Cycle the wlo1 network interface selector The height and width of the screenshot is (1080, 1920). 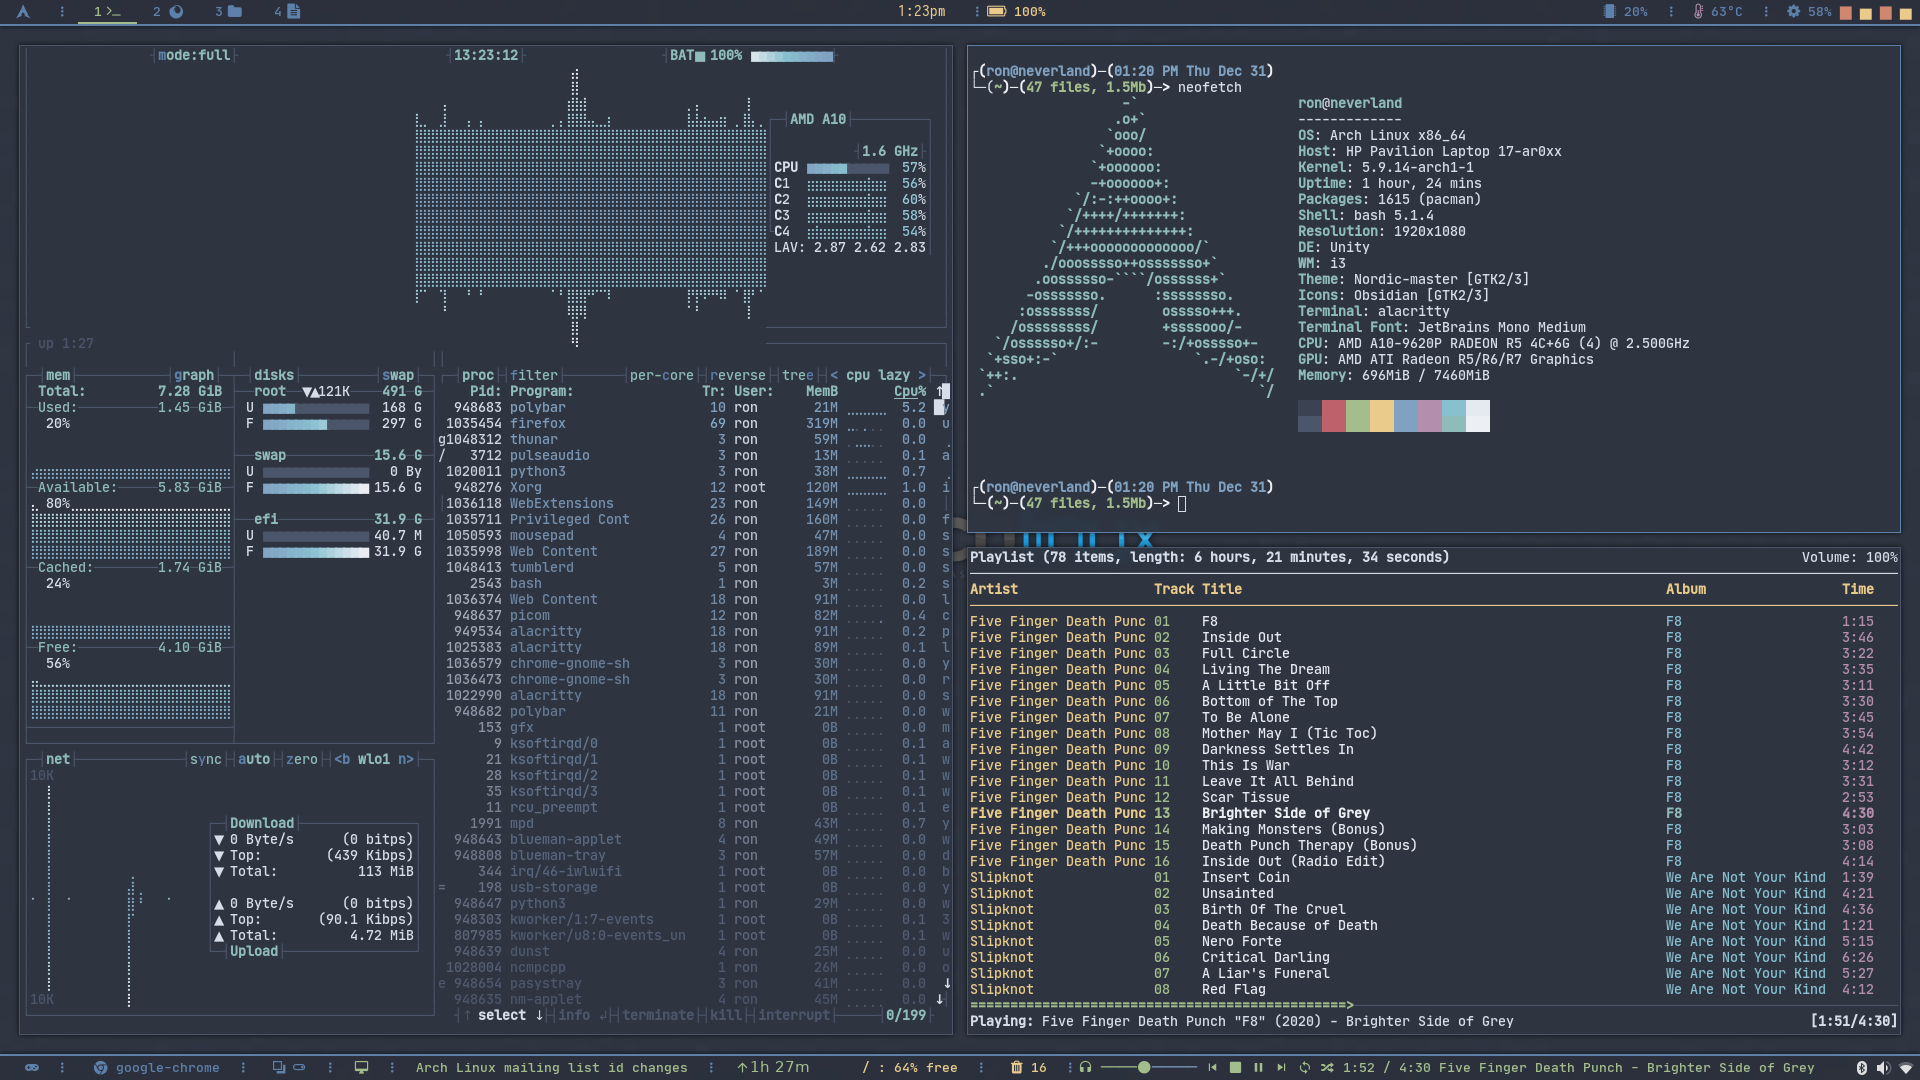click(x=375, y=759)
